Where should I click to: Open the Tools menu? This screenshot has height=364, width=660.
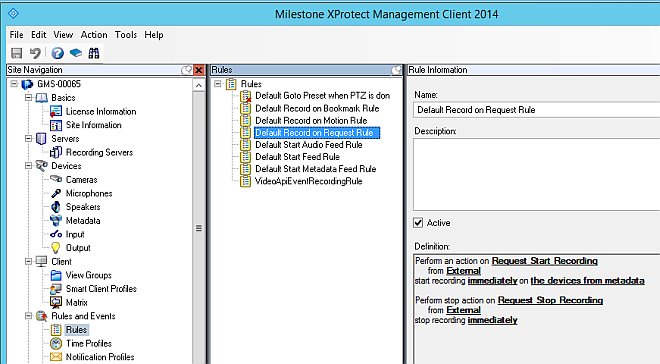tap(126, 35)
